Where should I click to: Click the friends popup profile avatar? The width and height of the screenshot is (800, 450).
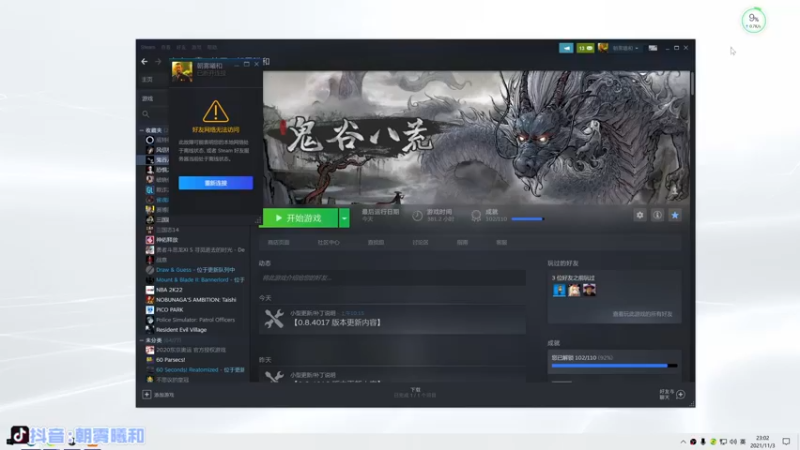(182, 71)
